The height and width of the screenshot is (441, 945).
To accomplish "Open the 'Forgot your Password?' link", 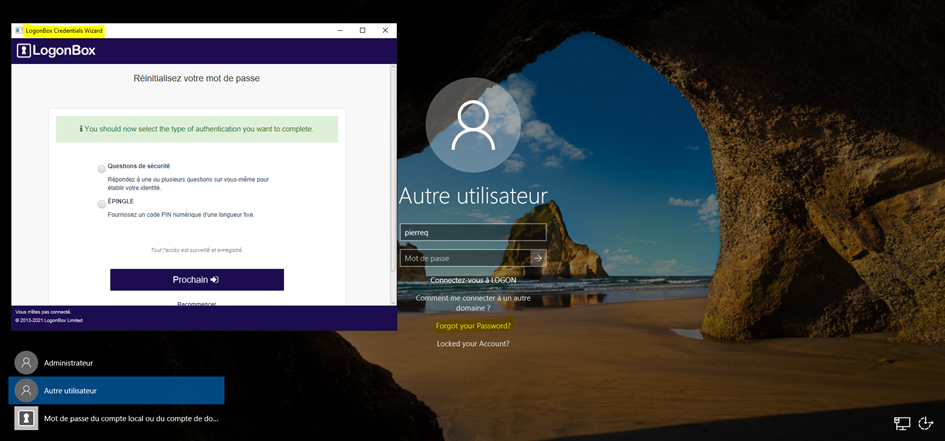I will (473, 326).
